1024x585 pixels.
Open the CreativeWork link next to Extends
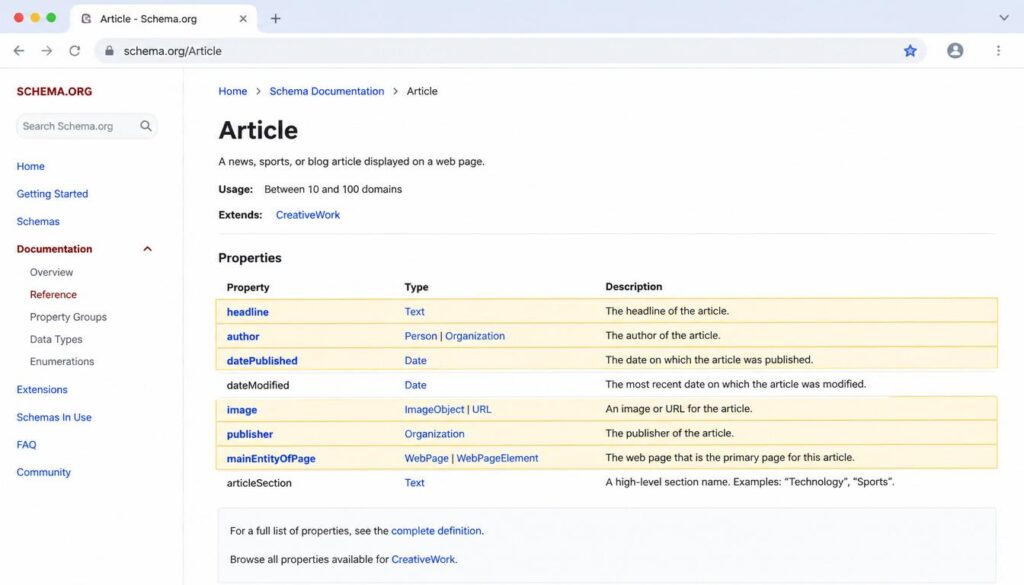click(308, 215)
